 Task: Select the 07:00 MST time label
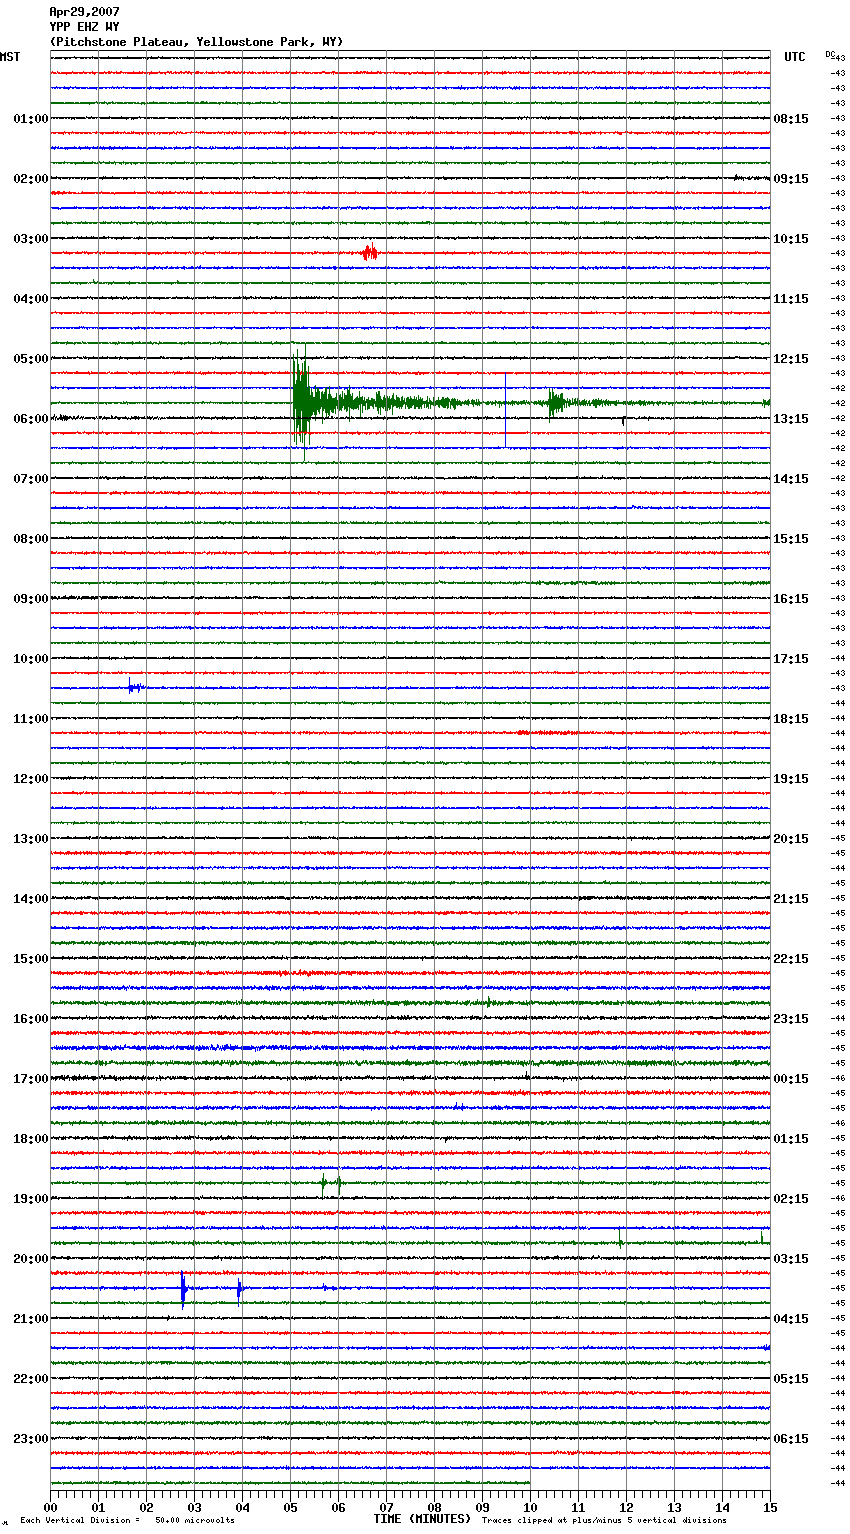tap(31, 479)
